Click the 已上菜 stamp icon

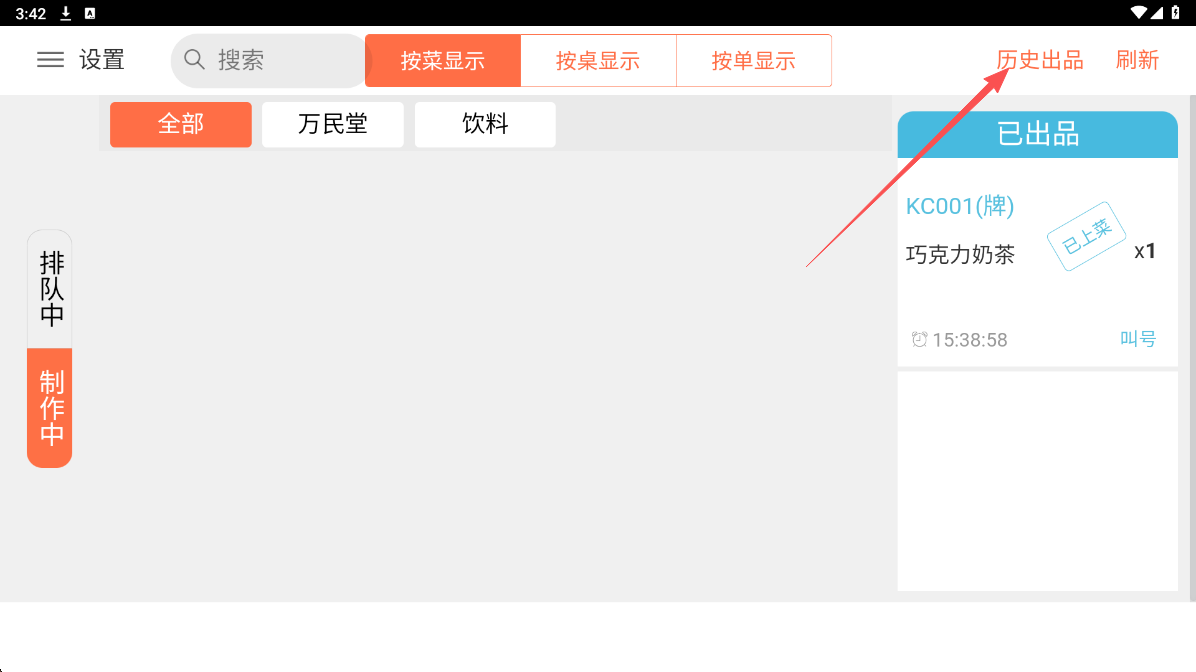click(1086, 237)
